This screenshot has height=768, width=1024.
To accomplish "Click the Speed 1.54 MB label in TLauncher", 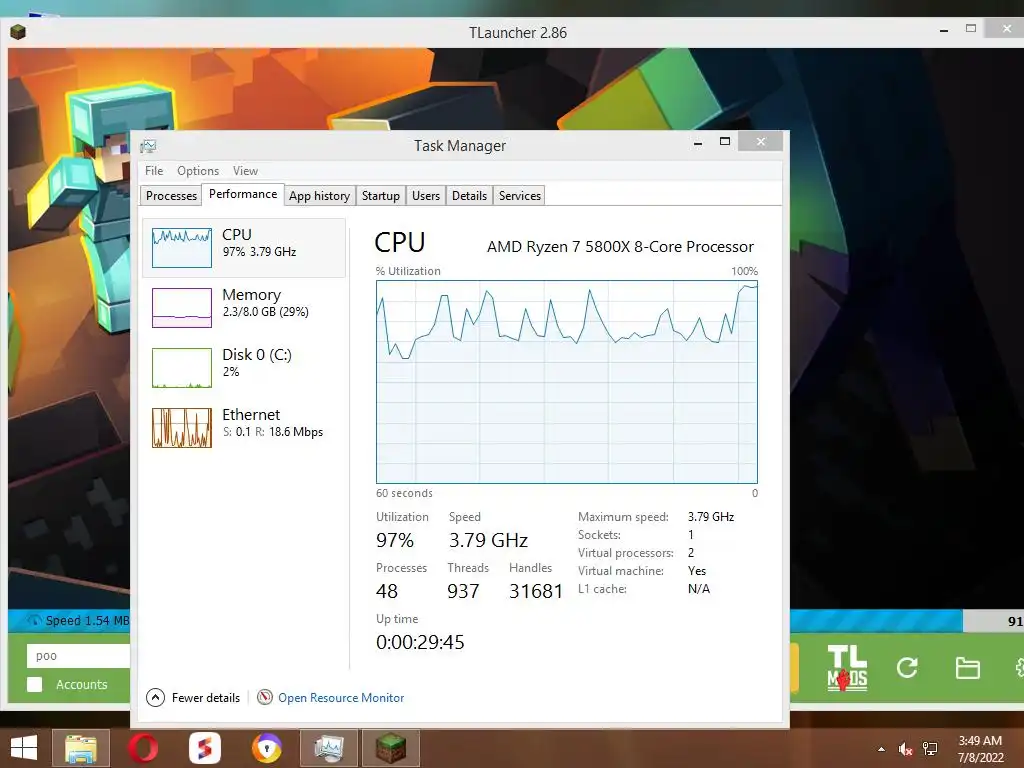I will (87, 620).
